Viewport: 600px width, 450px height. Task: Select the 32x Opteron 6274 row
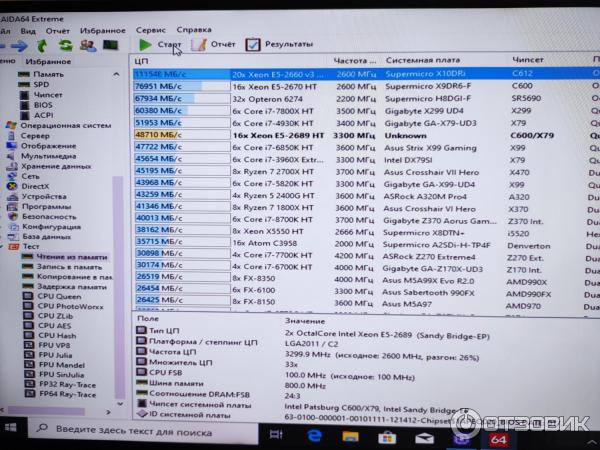click(366, 99)
